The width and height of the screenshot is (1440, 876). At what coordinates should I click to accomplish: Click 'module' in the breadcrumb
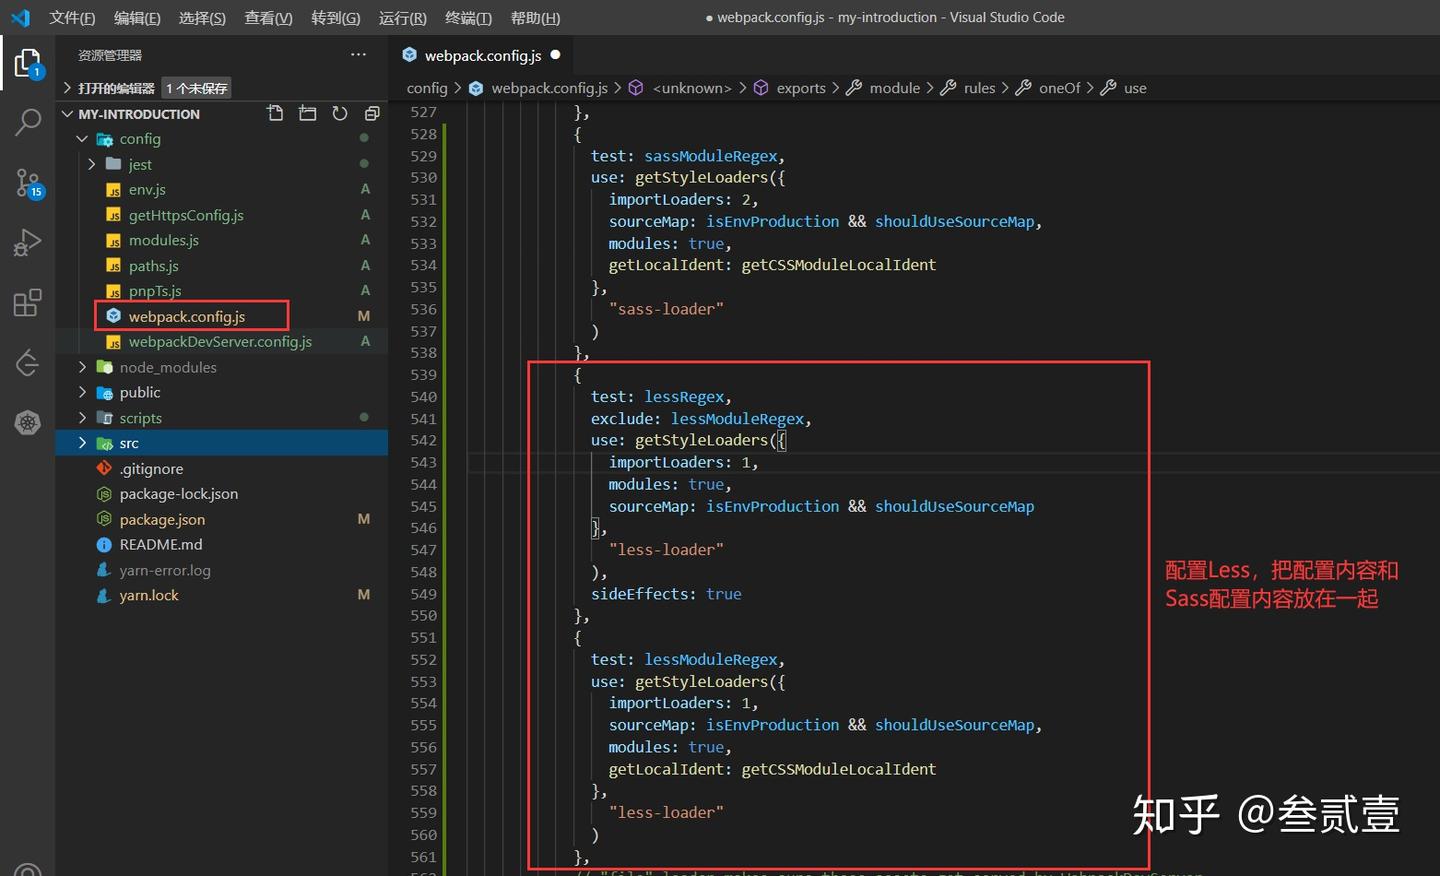(894, 88)
